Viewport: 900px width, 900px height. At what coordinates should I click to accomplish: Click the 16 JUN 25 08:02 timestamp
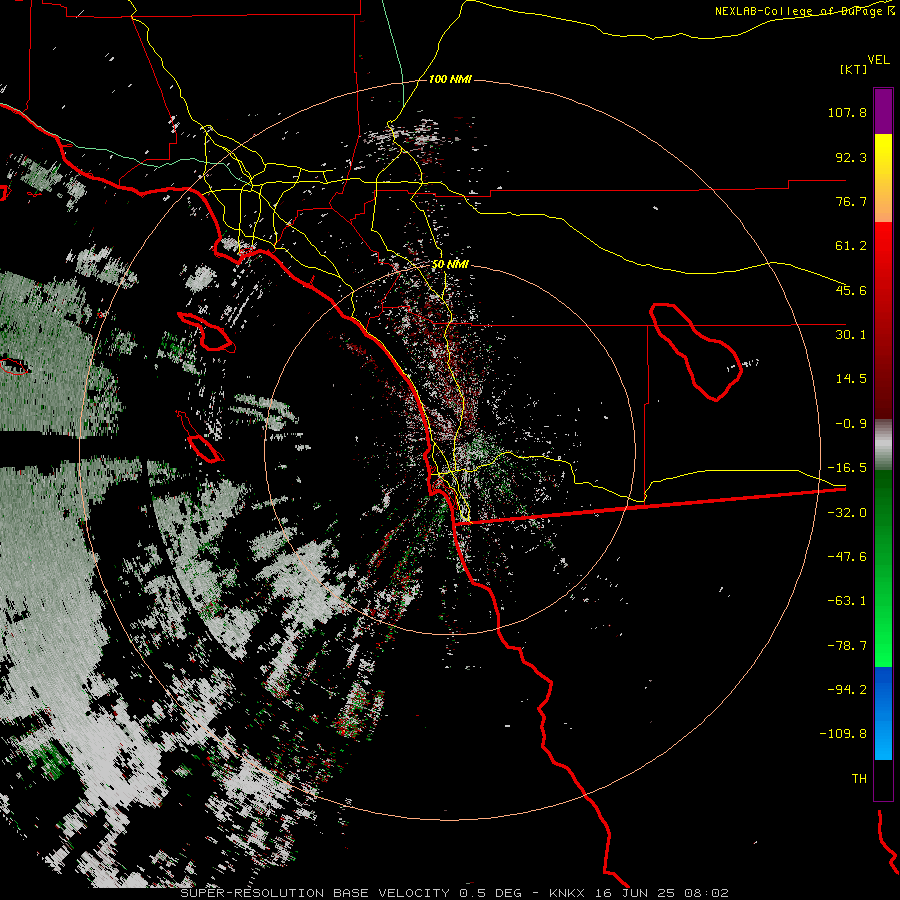664,893
